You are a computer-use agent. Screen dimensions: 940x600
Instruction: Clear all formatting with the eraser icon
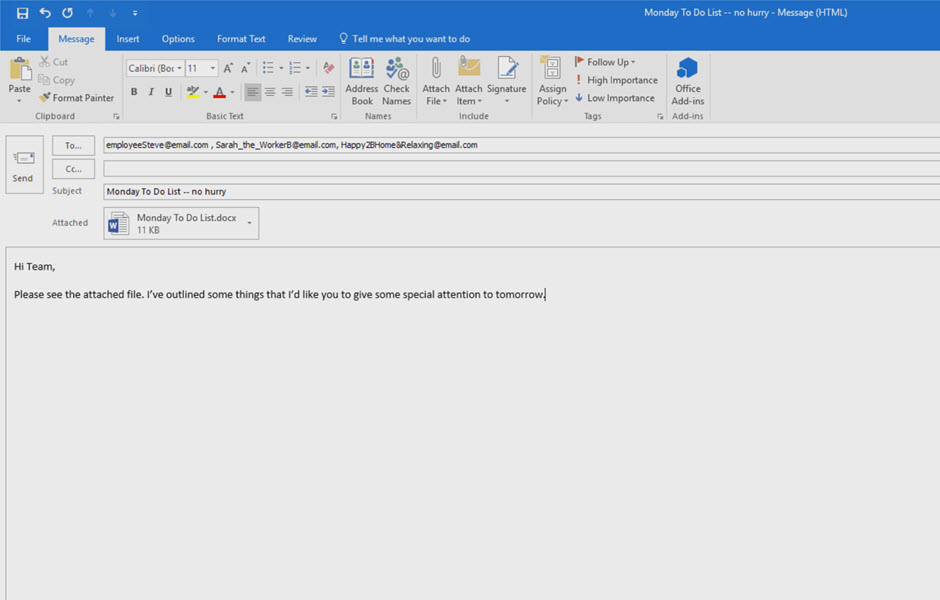pyautogui.click(x=329, y=68)
